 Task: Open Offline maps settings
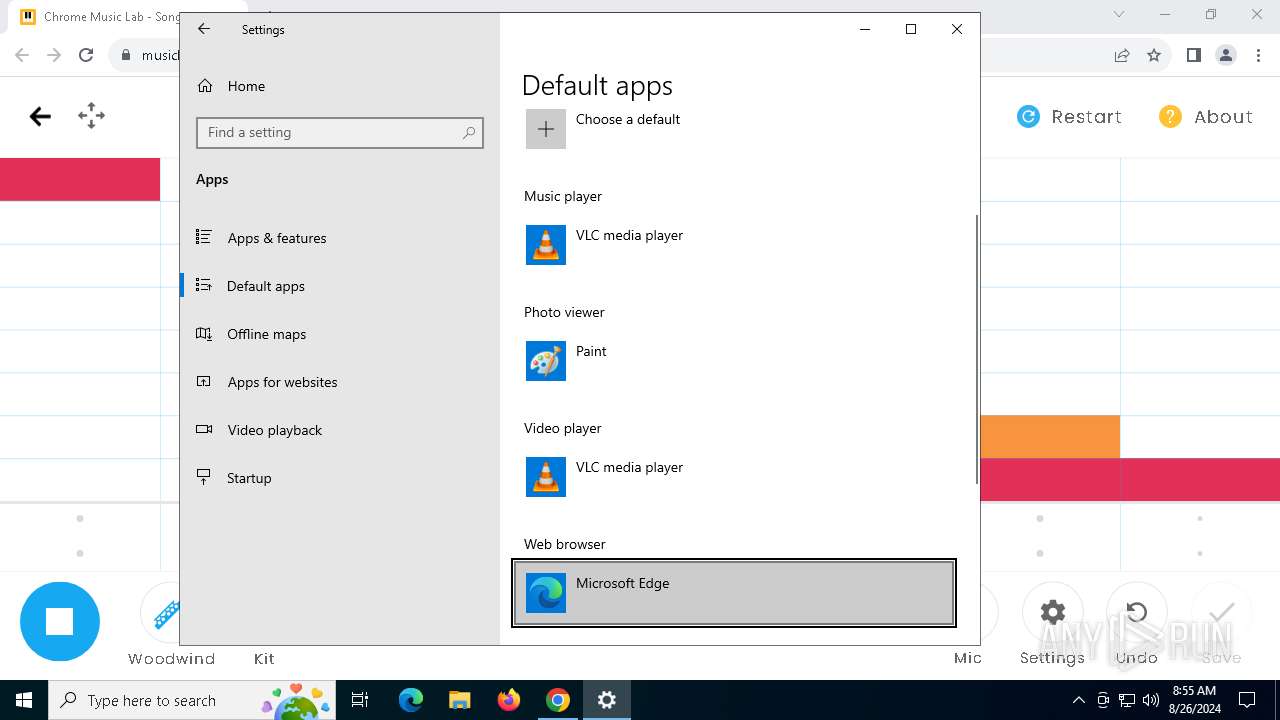340,334
